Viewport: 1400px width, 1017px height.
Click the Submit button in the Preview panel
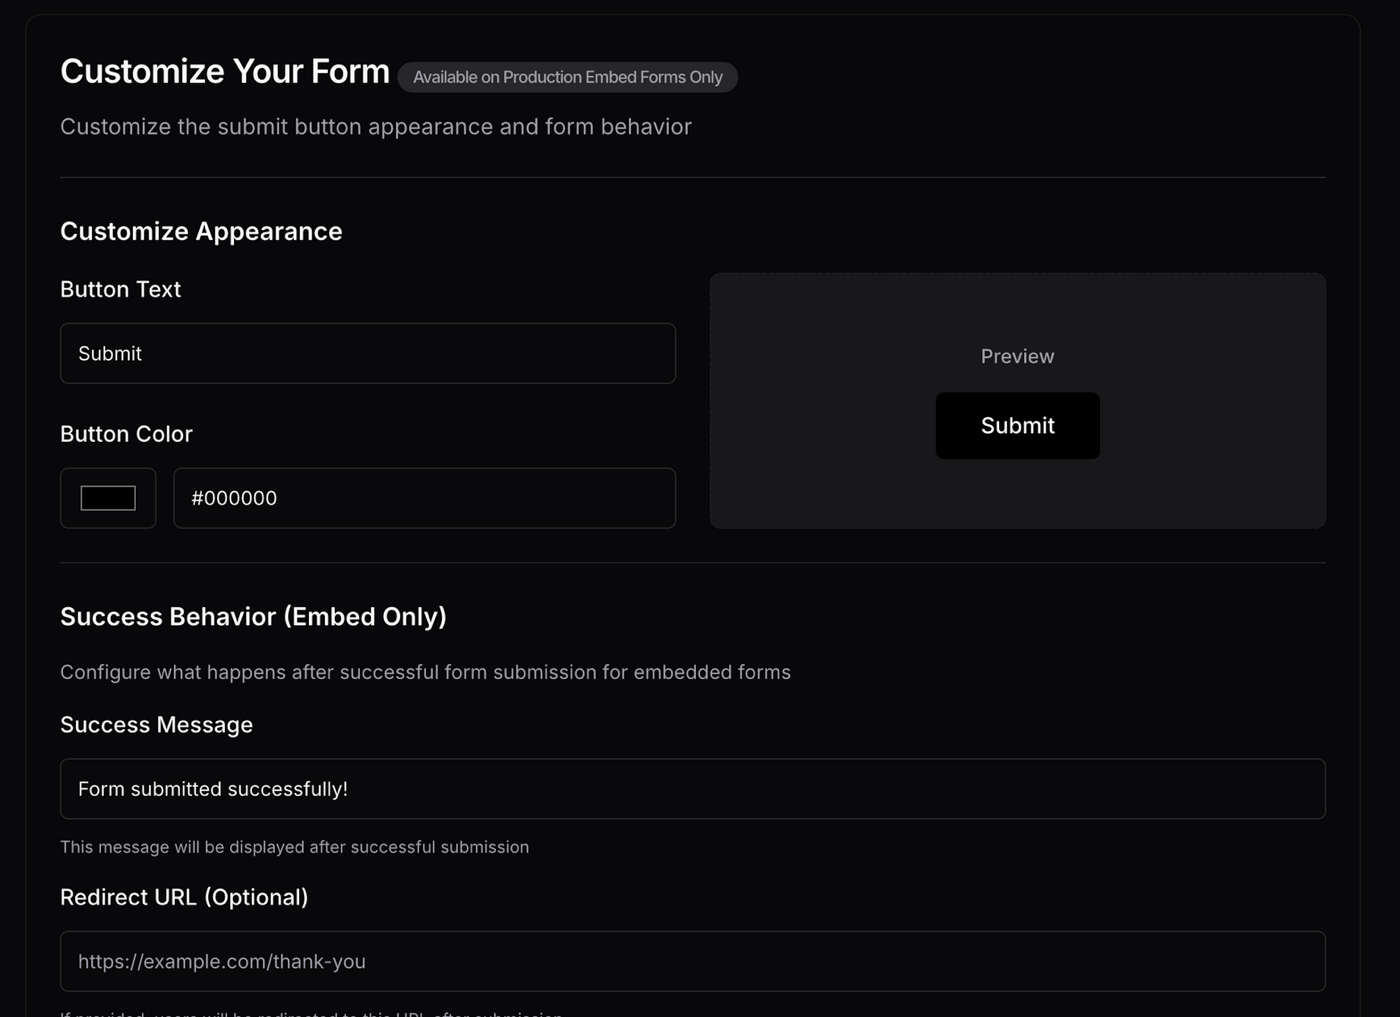tap(1017, 425)
